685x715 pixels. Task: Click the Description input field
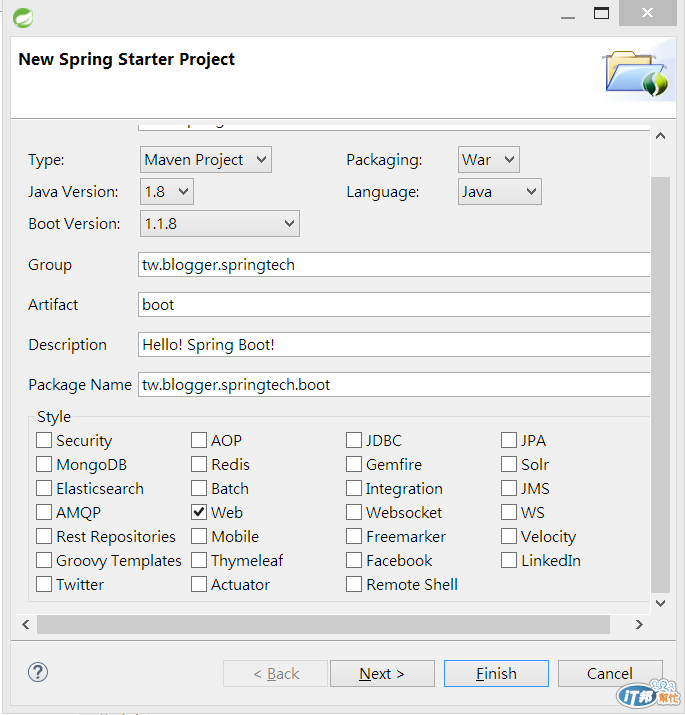pyautogui.click(x=394, y=345)
